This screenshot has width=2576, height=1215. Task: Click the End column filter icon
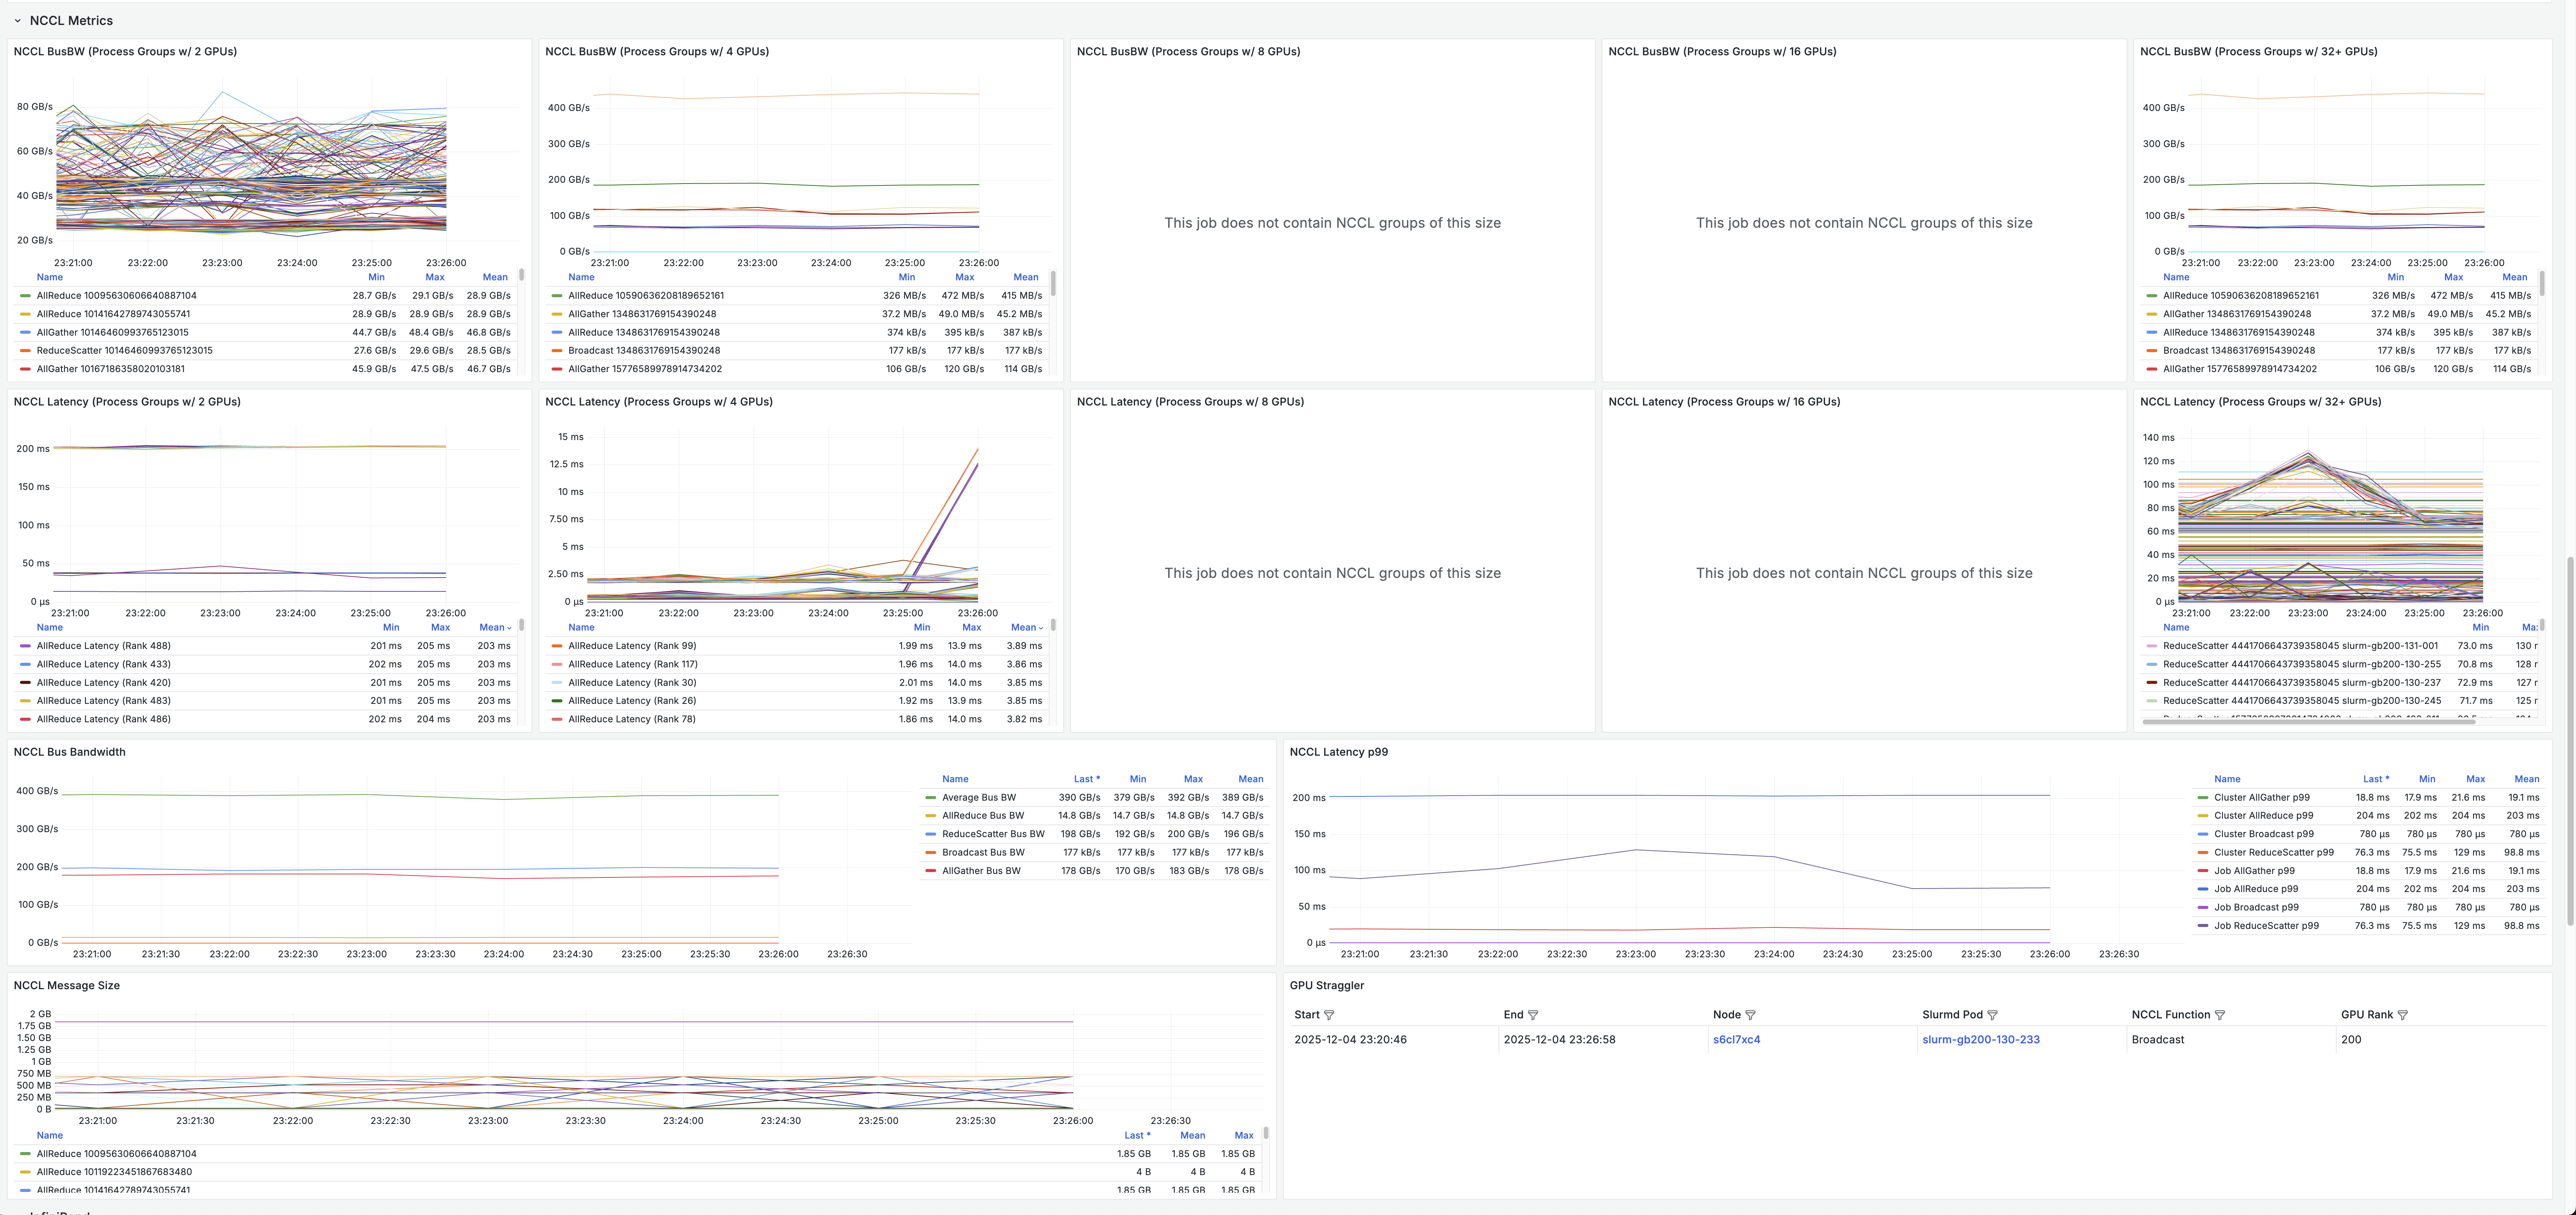1533,1015
